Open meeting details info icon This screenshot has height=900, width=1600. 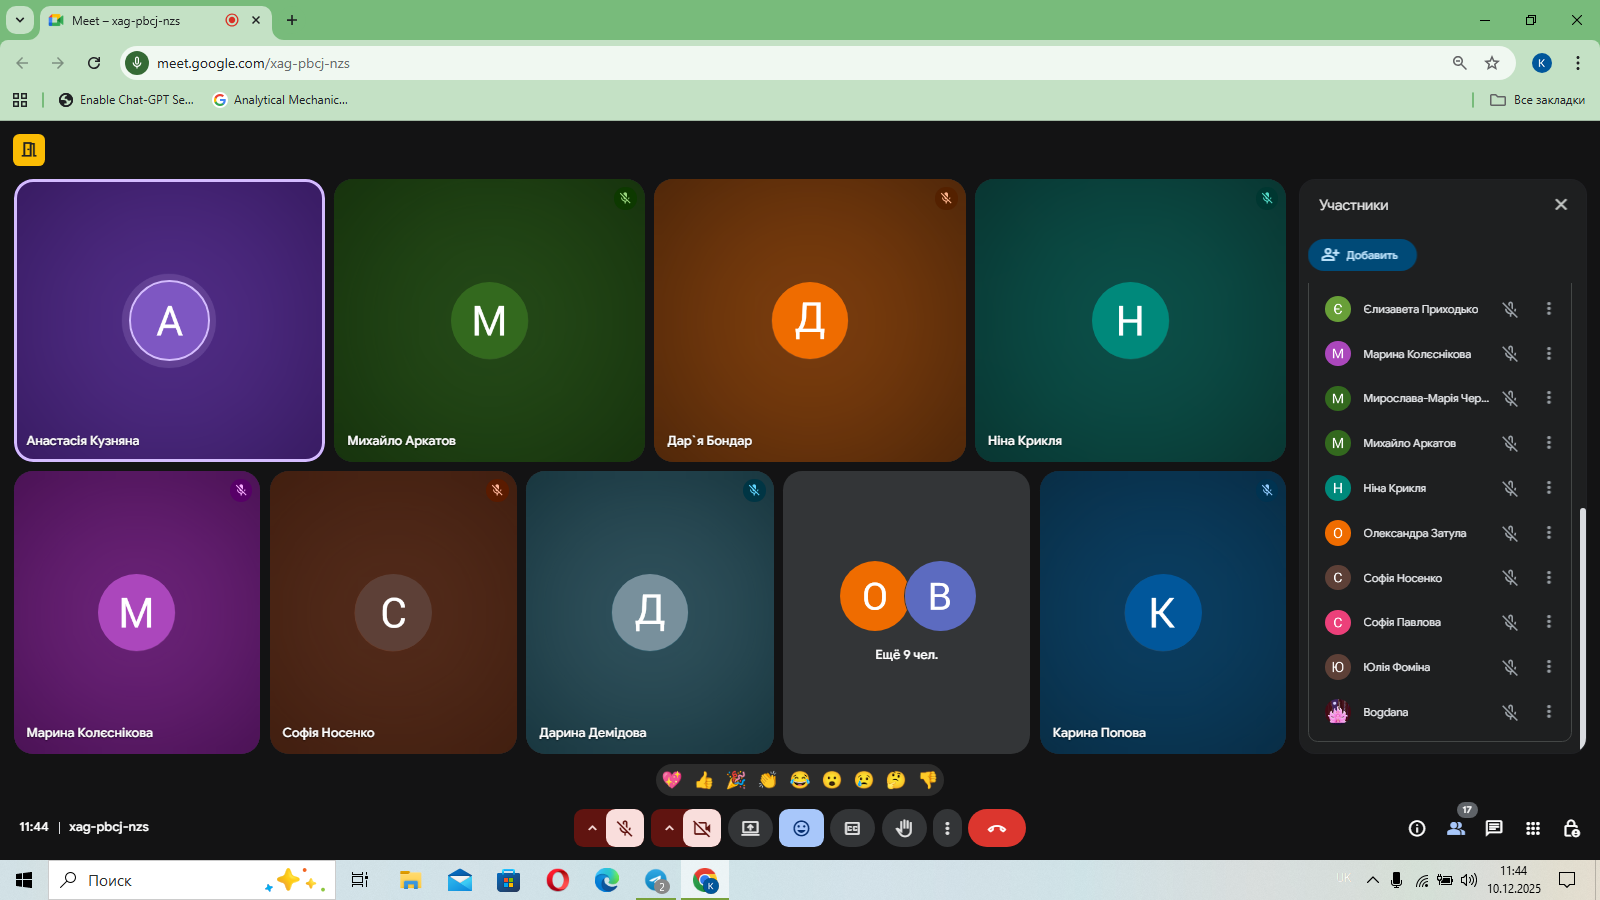click(x=1417, y=828)
